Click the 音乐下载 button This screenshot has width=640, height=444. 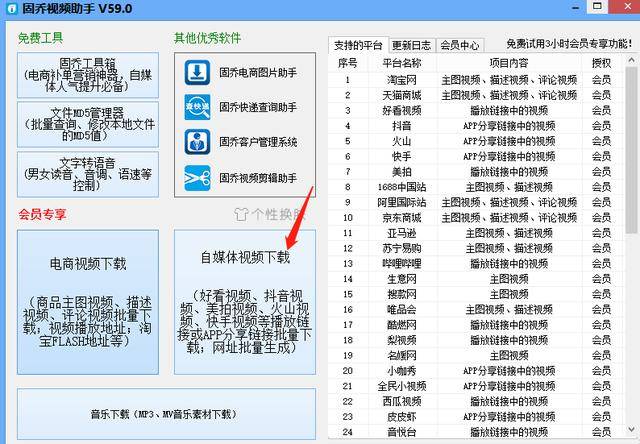(x=166, y=413)
